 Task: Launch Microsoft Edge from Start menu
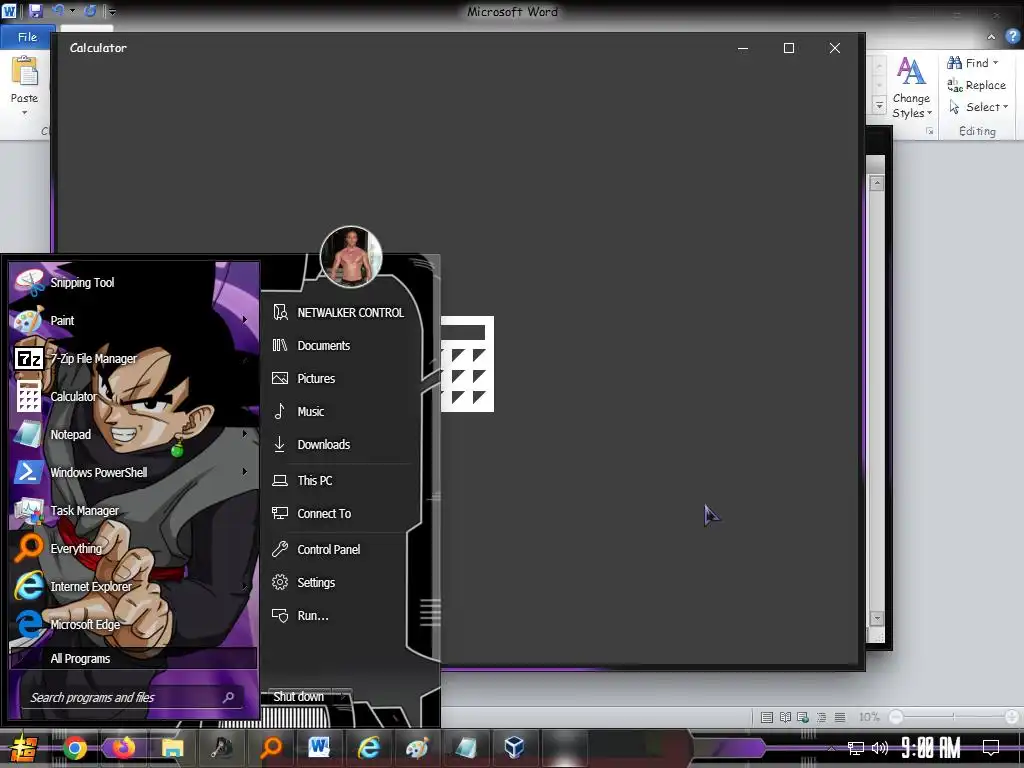(133, 624)
